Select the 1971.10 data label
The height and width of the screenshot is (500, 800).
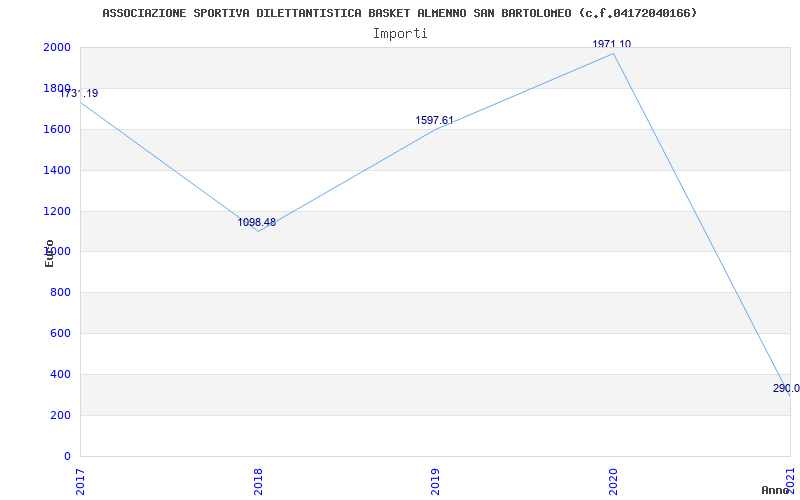click(x=612, y=44)
